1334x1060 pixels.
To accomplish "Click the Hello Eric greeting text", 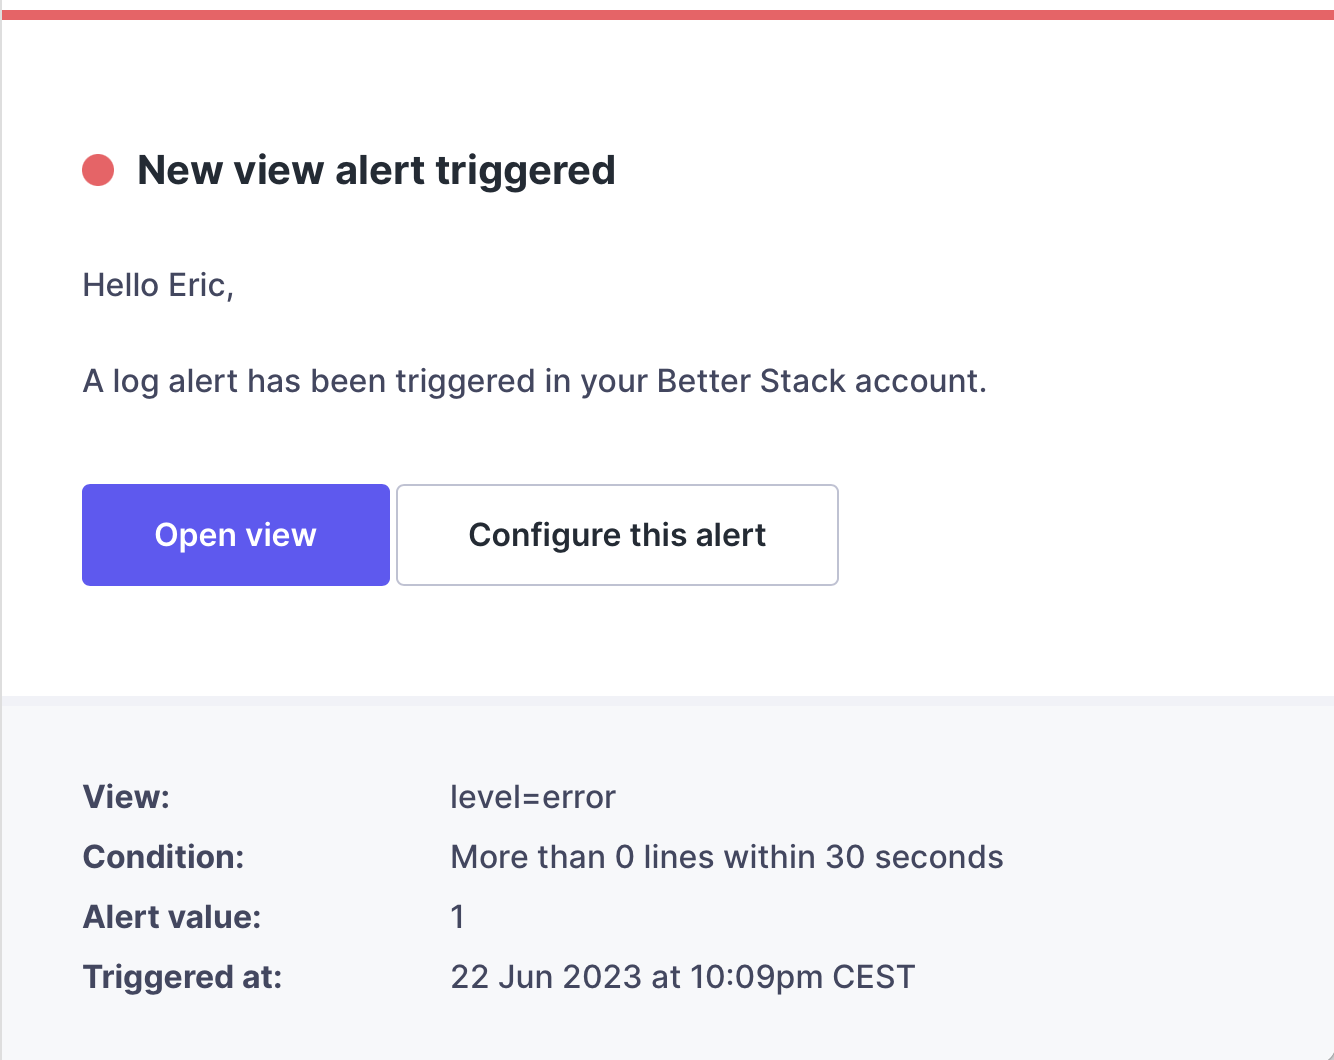I will [158, 286].
